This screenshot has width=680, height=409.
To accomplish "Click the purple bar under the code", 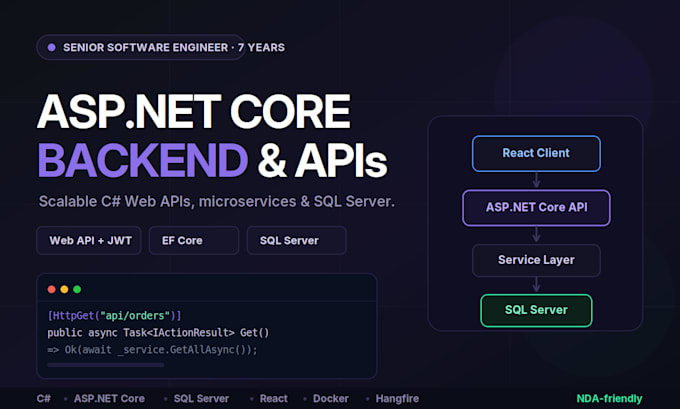I will tap(106, 365).
